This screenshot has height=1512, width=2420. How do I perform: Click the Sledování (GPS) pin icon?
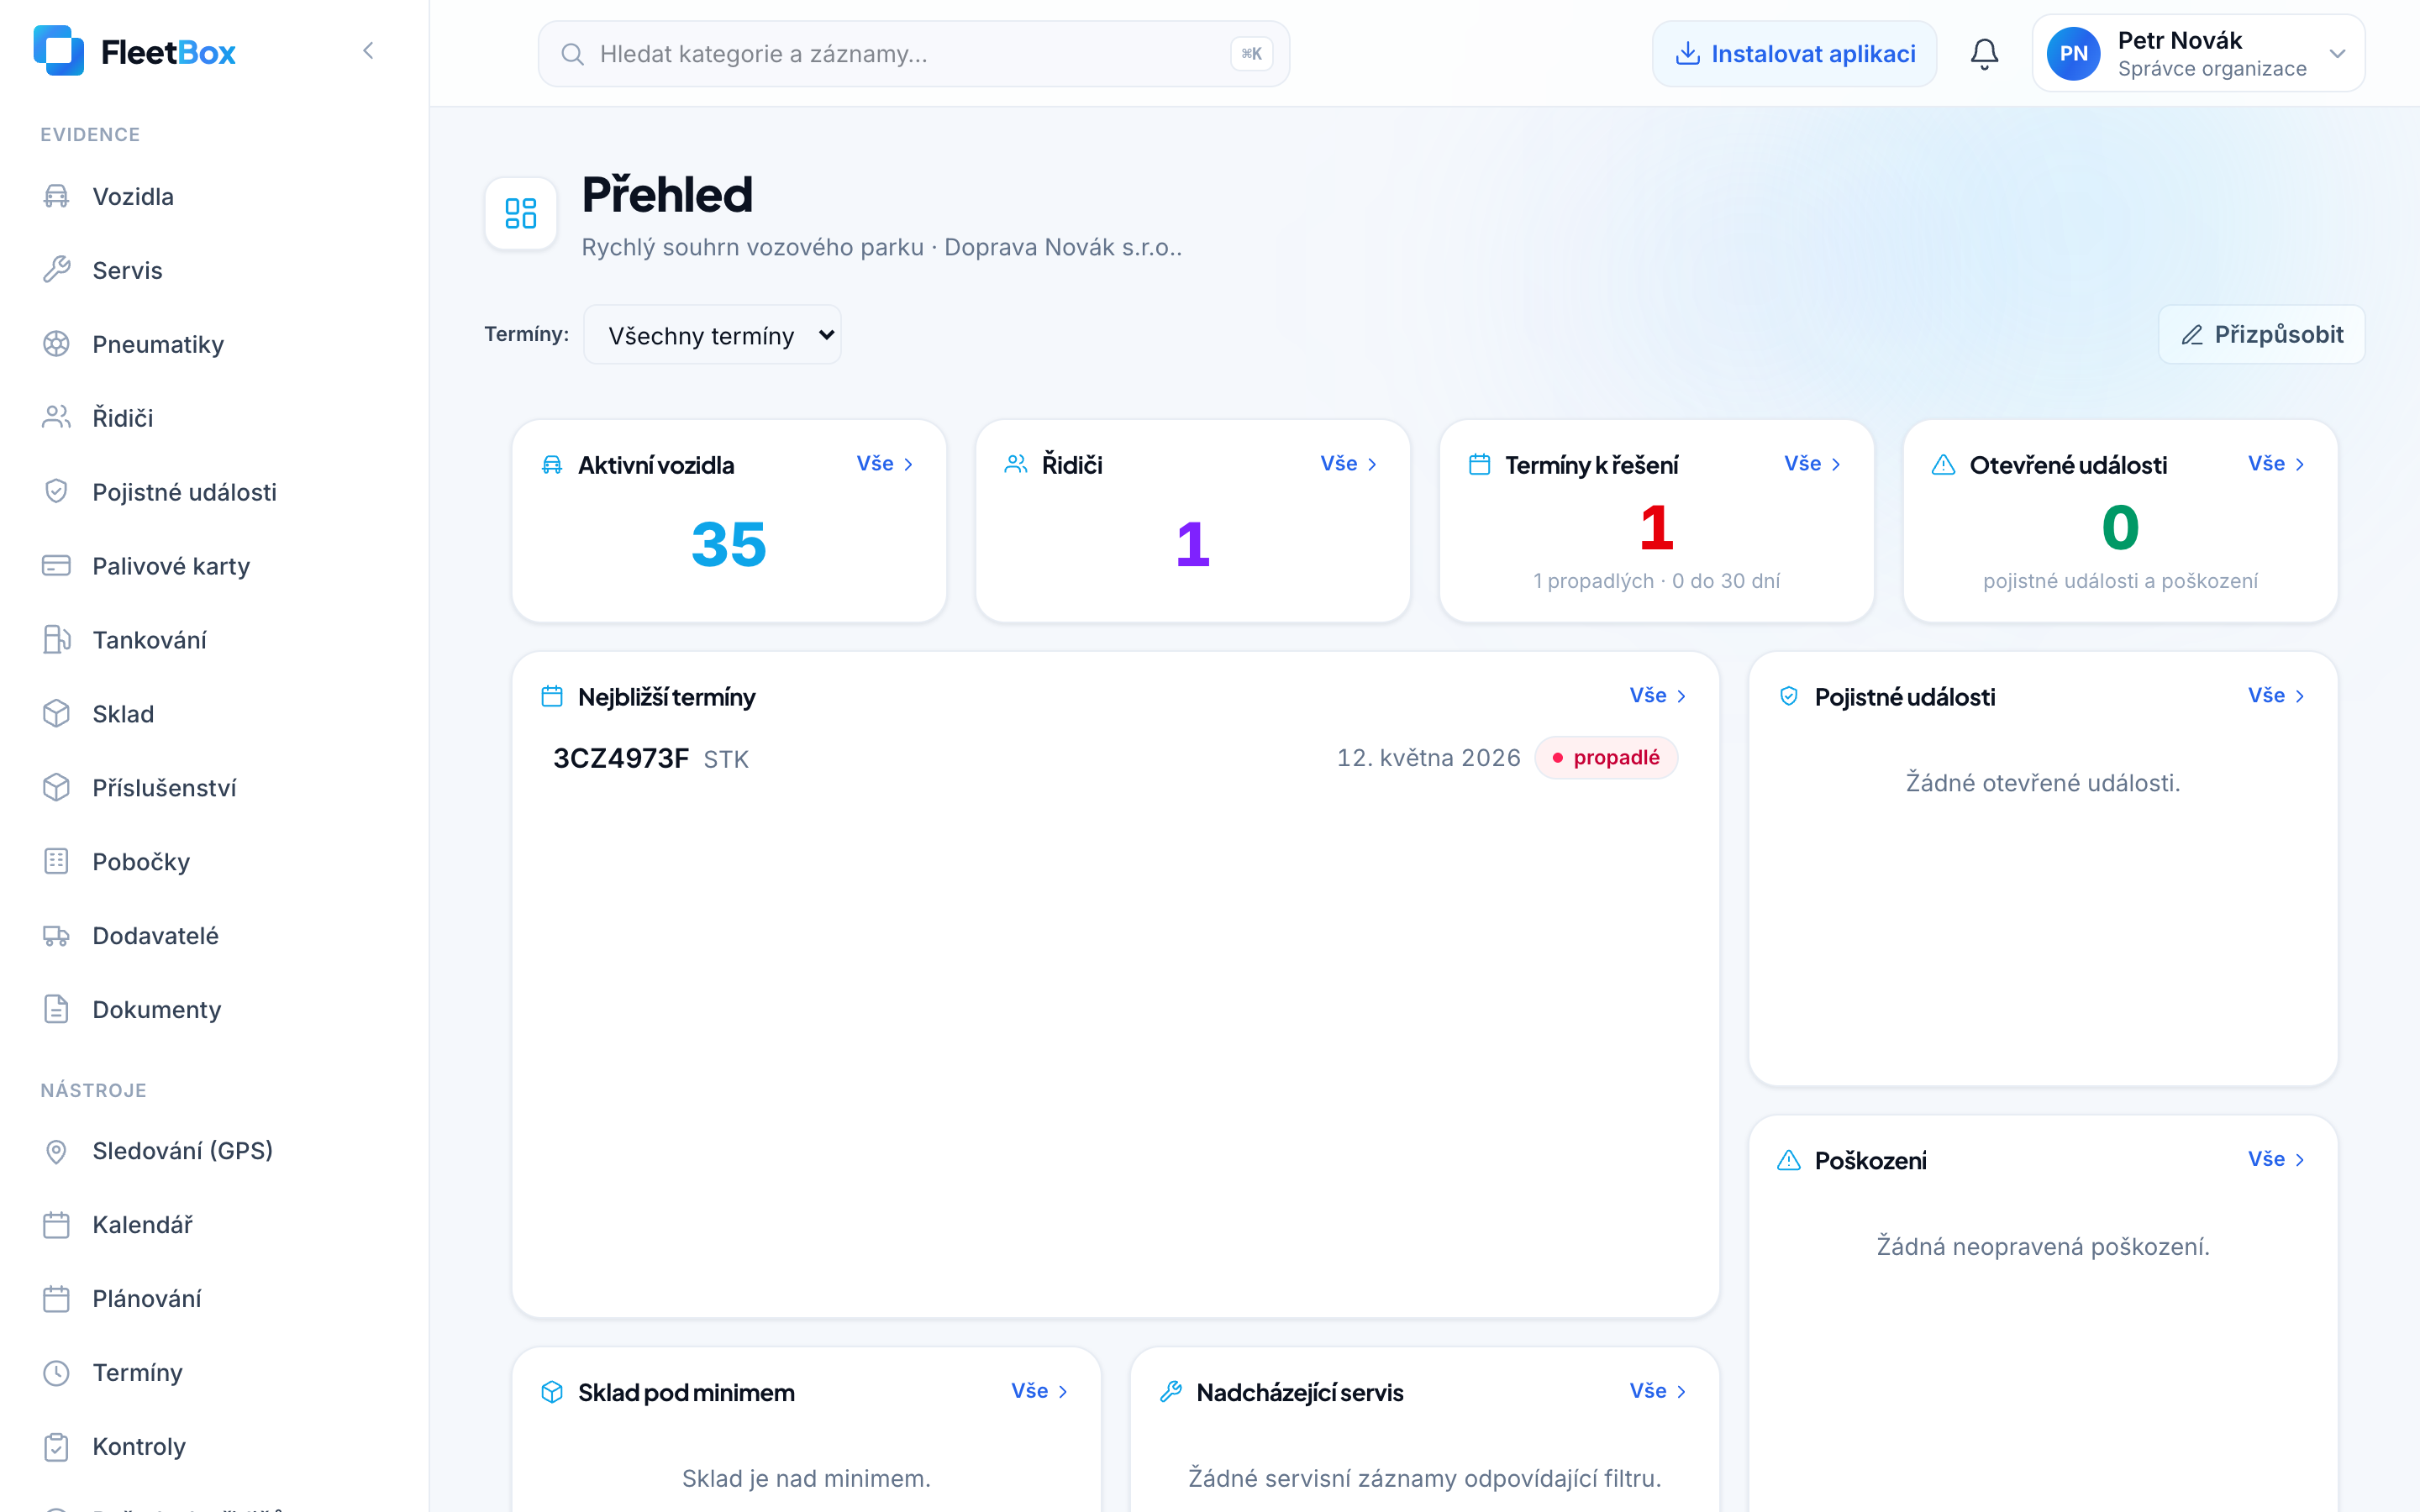[x=56, y=1151]
